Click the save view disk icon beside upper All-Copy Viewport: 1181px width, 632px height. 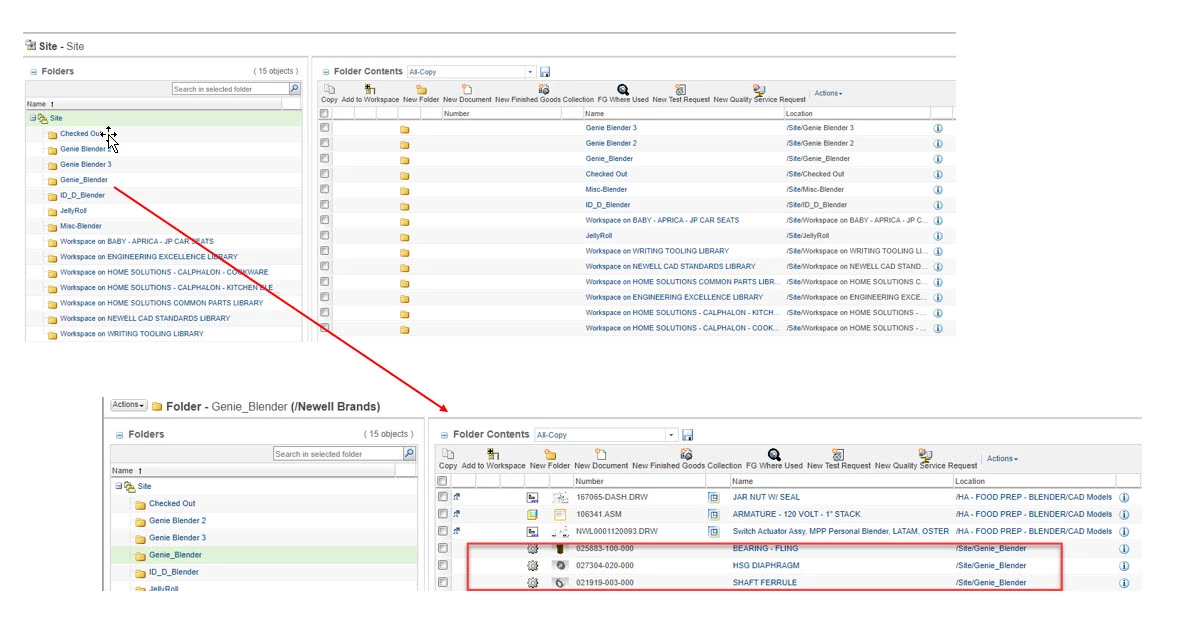(x=545, y=72)
